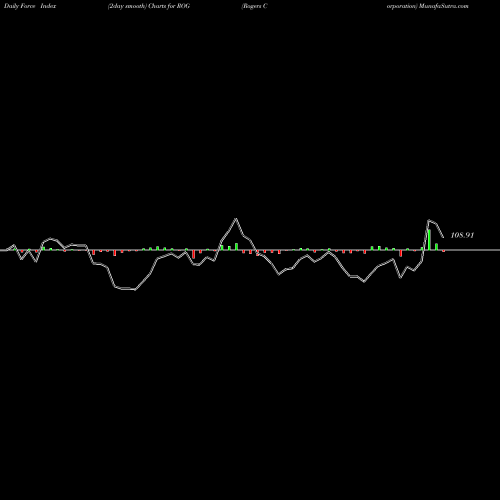Click the 108.91 value label
Image resolution: width=500 pixels, height=500 pixels.
tap(462, 235)
